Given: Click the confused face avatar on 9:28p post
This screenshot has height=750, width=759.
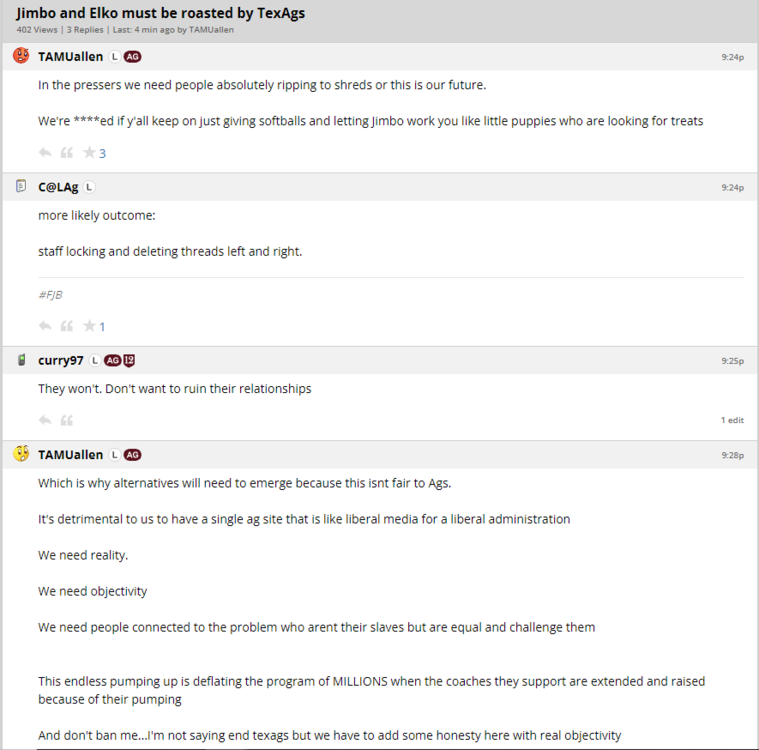Looking at the screenshot, I should [x=21, y=454].
